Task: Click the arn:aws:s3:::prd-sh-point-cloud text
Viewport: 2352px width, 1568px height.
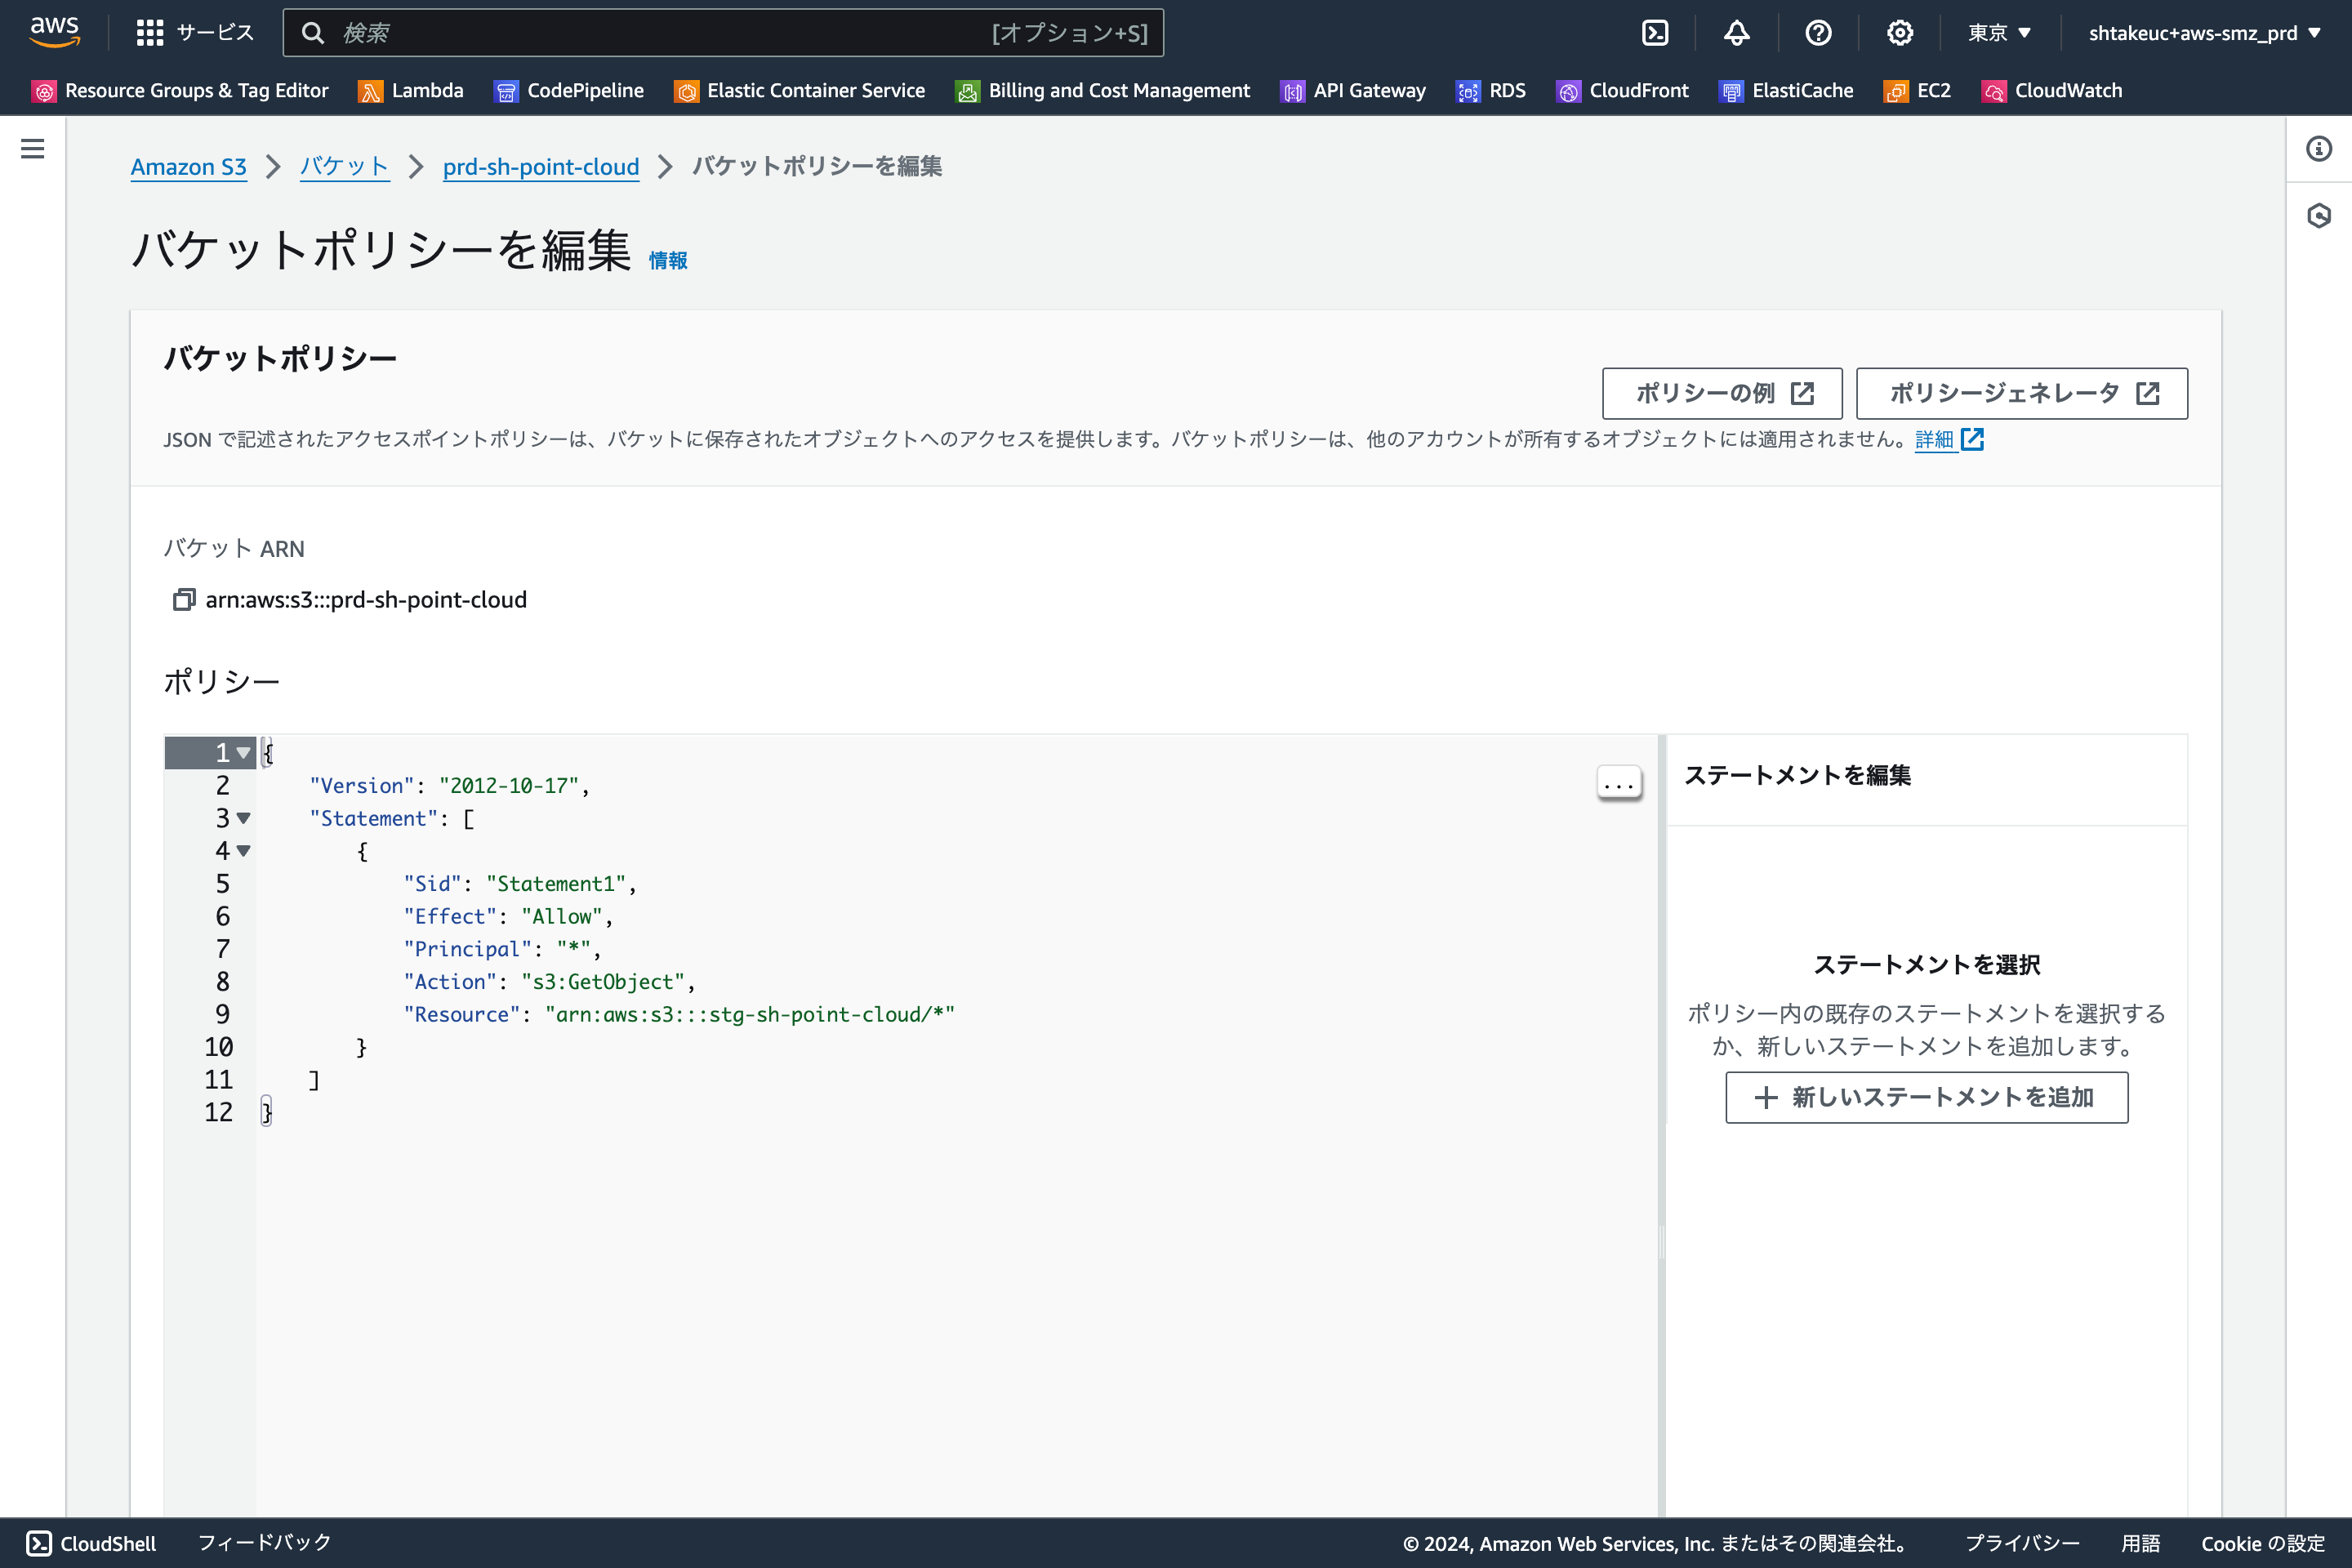Action: (x=366, y=600)
